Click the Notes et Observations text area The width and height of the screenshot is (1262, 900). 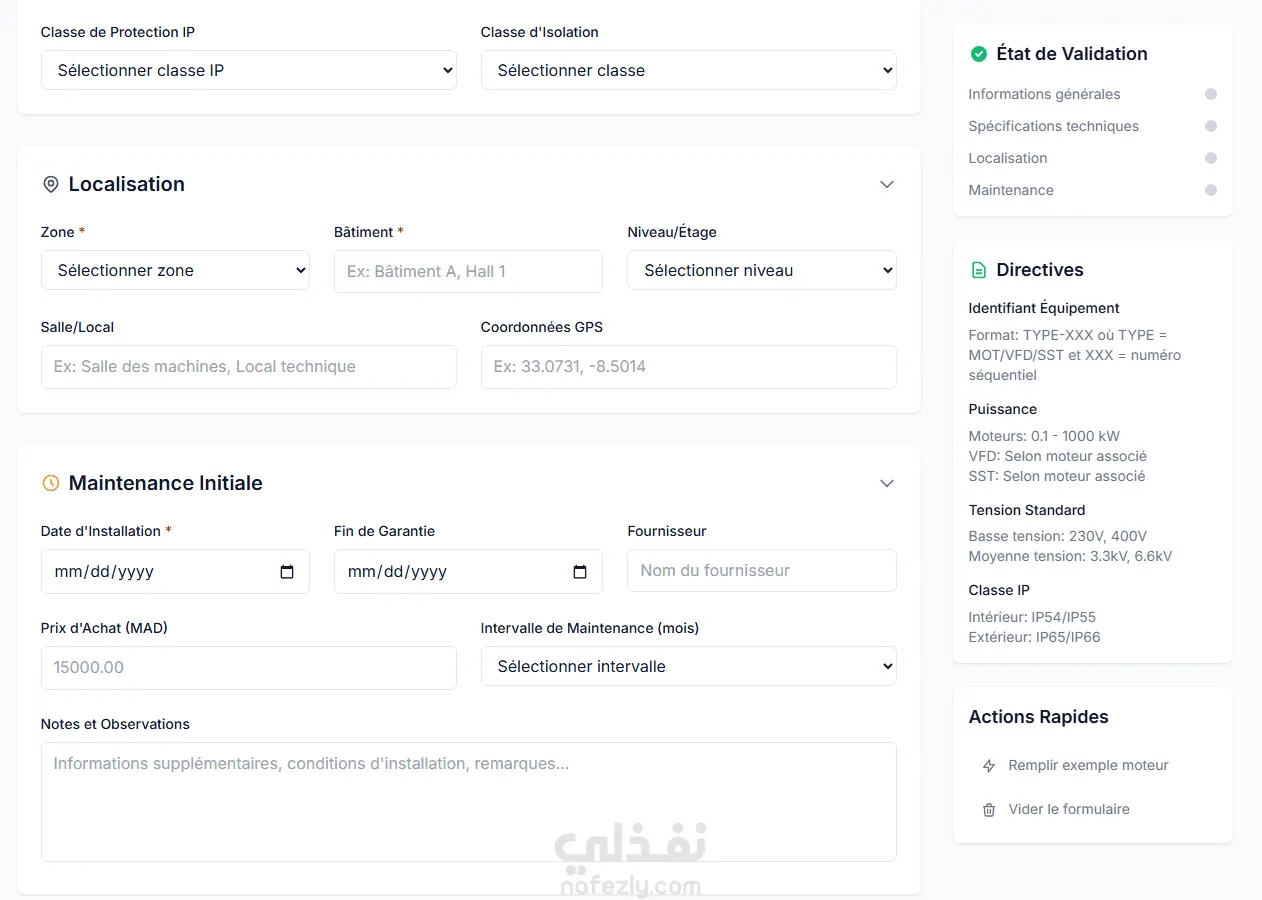(468, 801)
